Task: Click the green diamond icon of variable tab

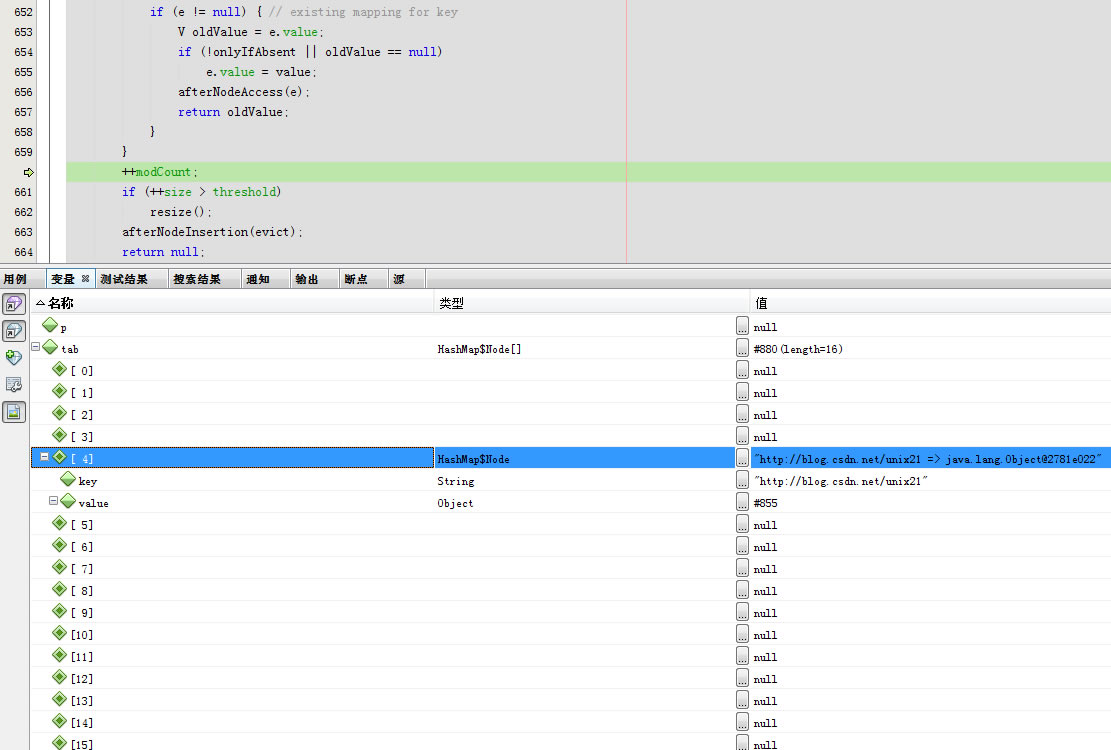Action: pos(50,347)
